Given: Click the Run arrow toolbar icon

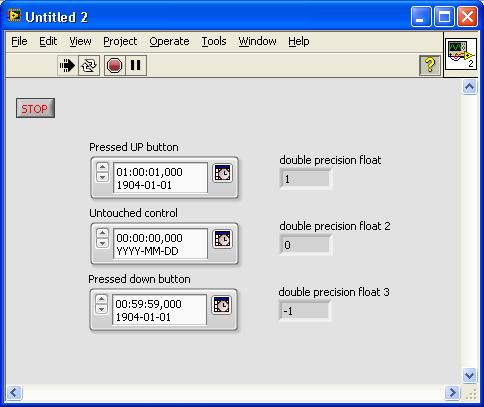Looking at the screenshot, I should pos(67,65).
